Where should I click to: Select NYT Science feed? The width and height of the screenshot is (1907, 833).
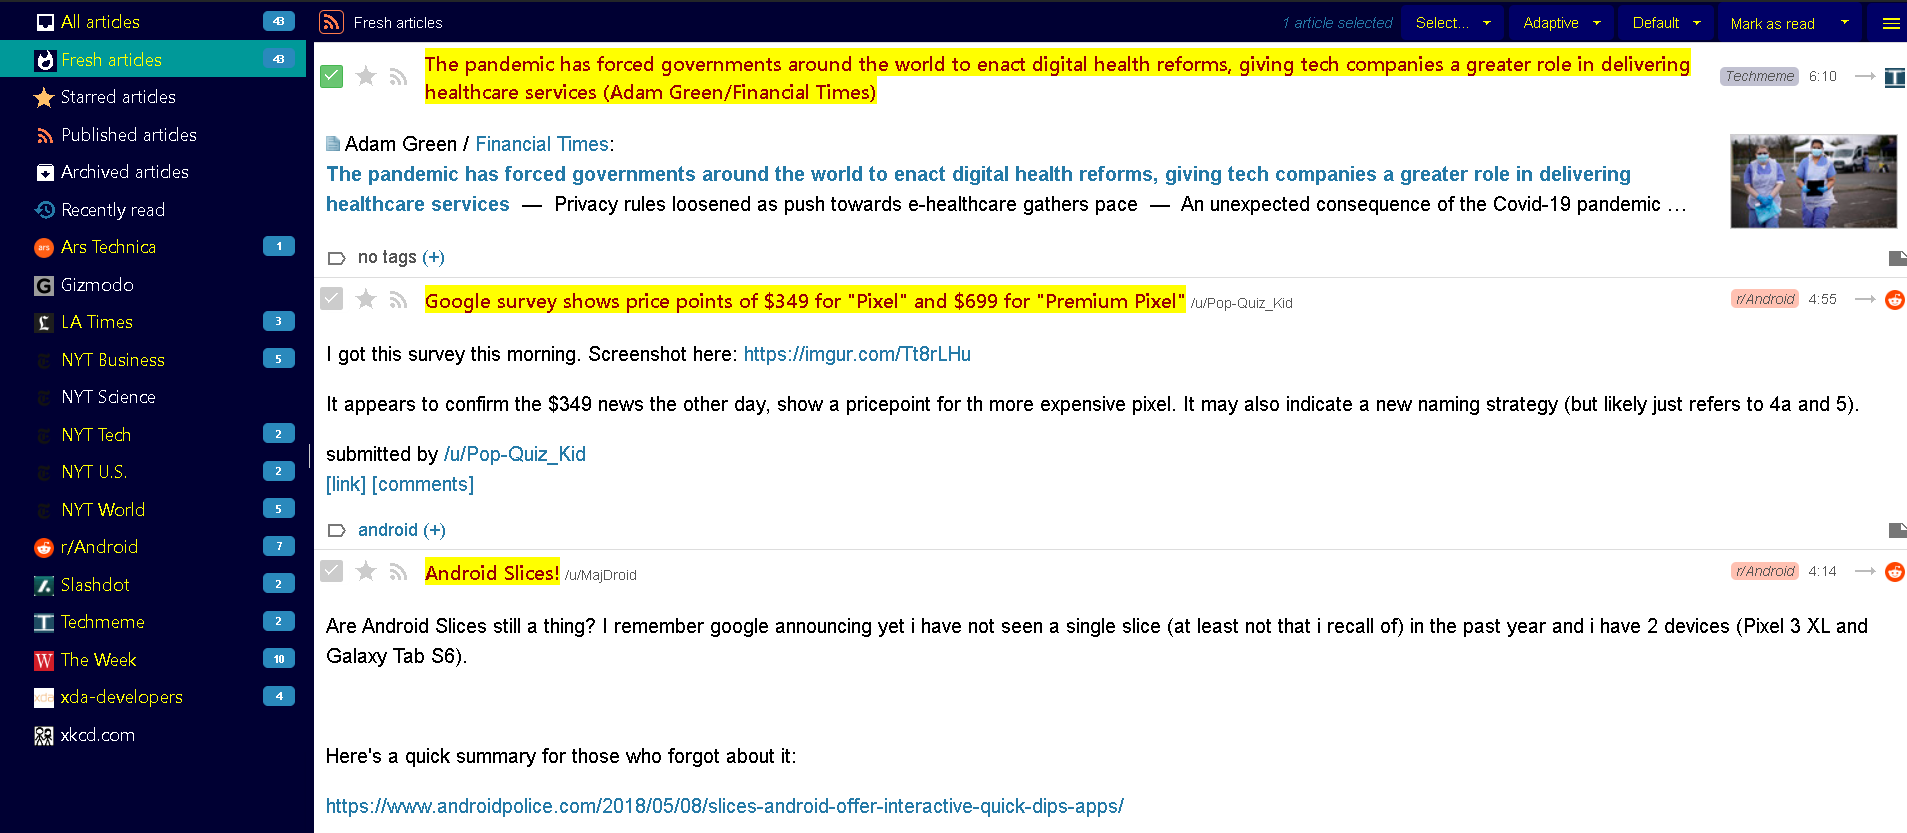click(x=153, y=397)
